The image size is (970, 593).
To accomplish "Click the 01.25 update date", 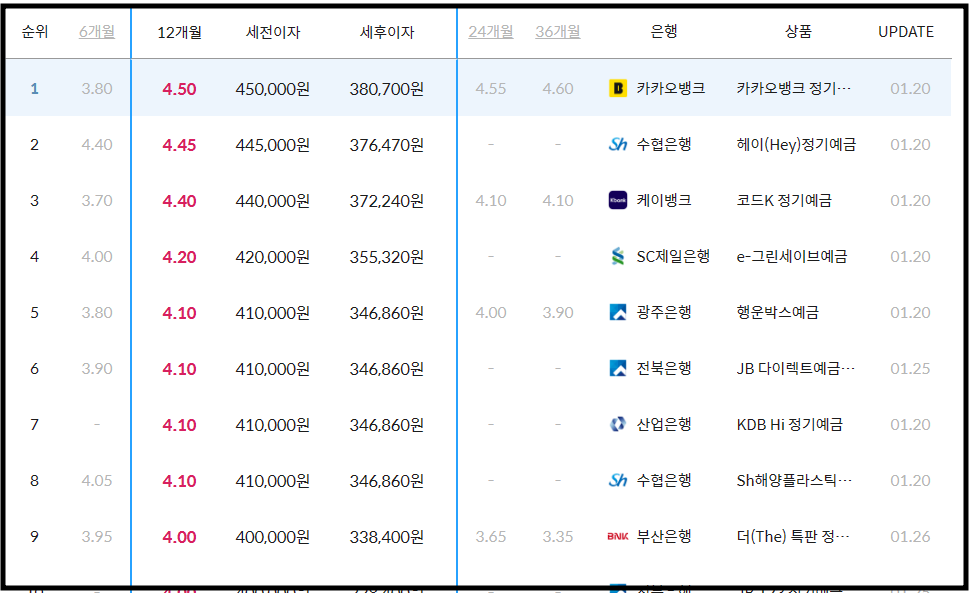I will (910, 369).
